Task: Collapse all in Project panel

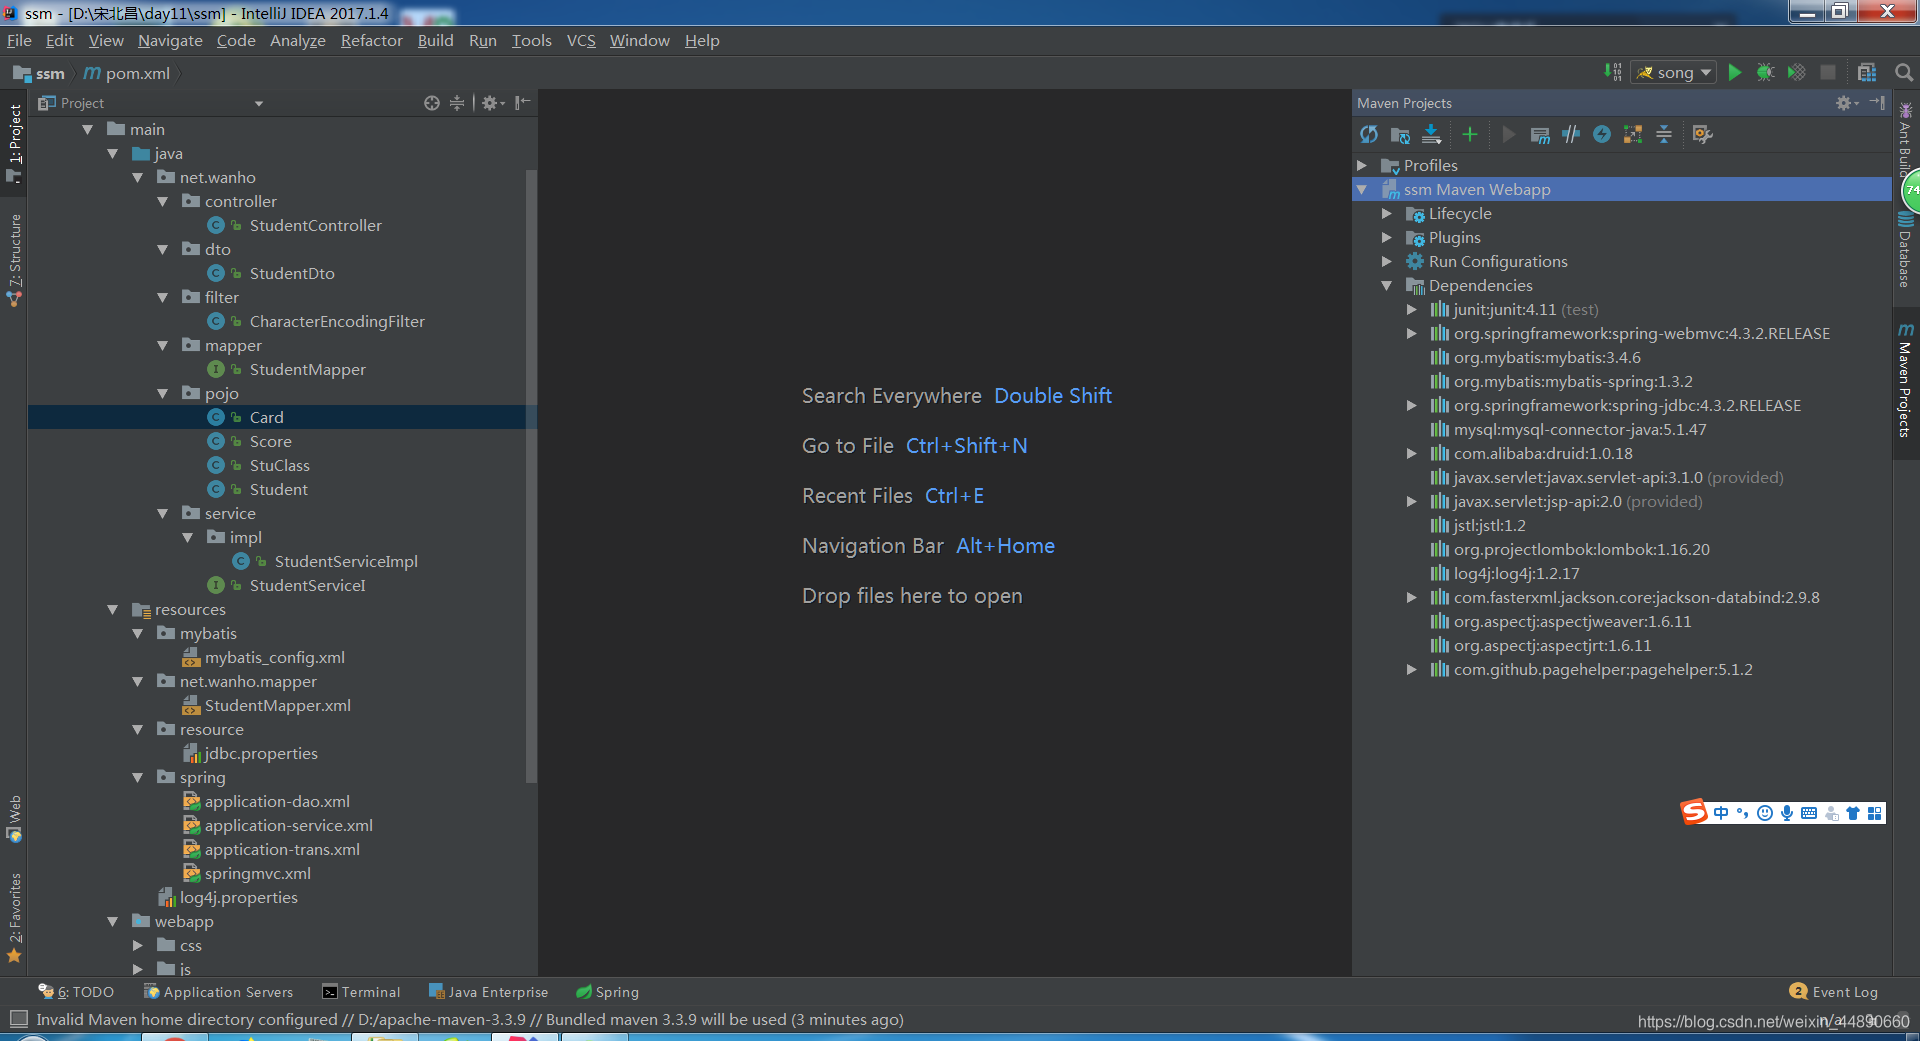Action: pos(457,103)
